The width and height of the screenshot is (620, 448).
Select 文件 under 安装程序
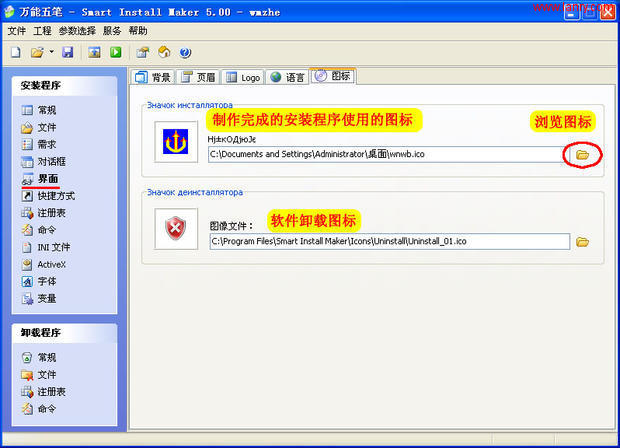click(x=47, y=127)
